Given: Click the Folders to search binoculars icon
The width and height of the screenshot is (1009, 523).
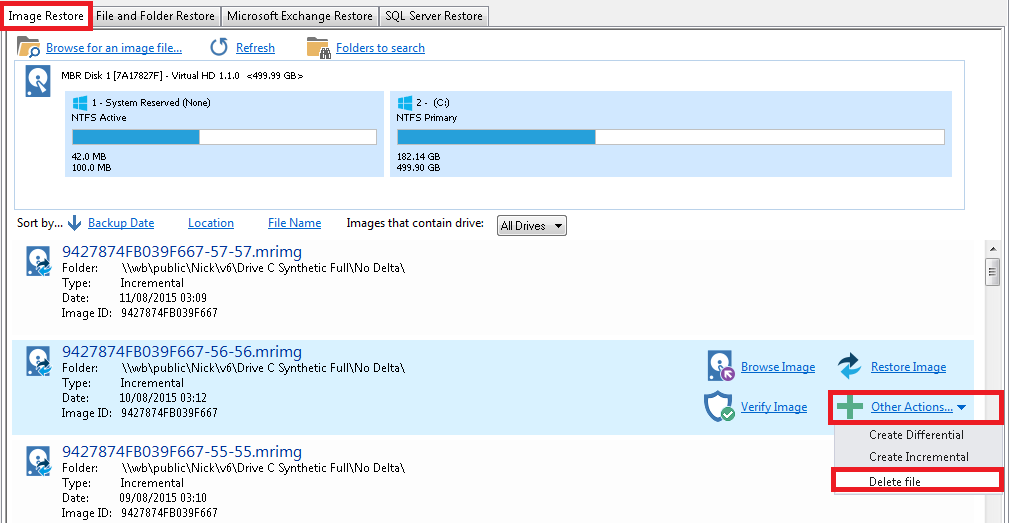Looking at the screenshot, I should coord(318,47).
